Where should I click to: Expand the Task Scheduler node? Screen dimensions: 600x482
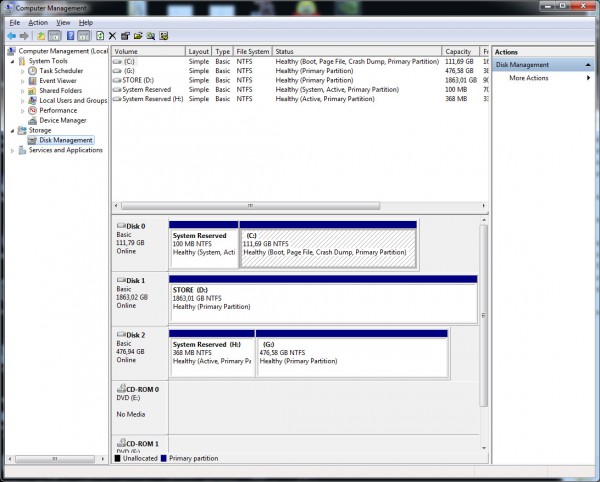tap(23, 71)
